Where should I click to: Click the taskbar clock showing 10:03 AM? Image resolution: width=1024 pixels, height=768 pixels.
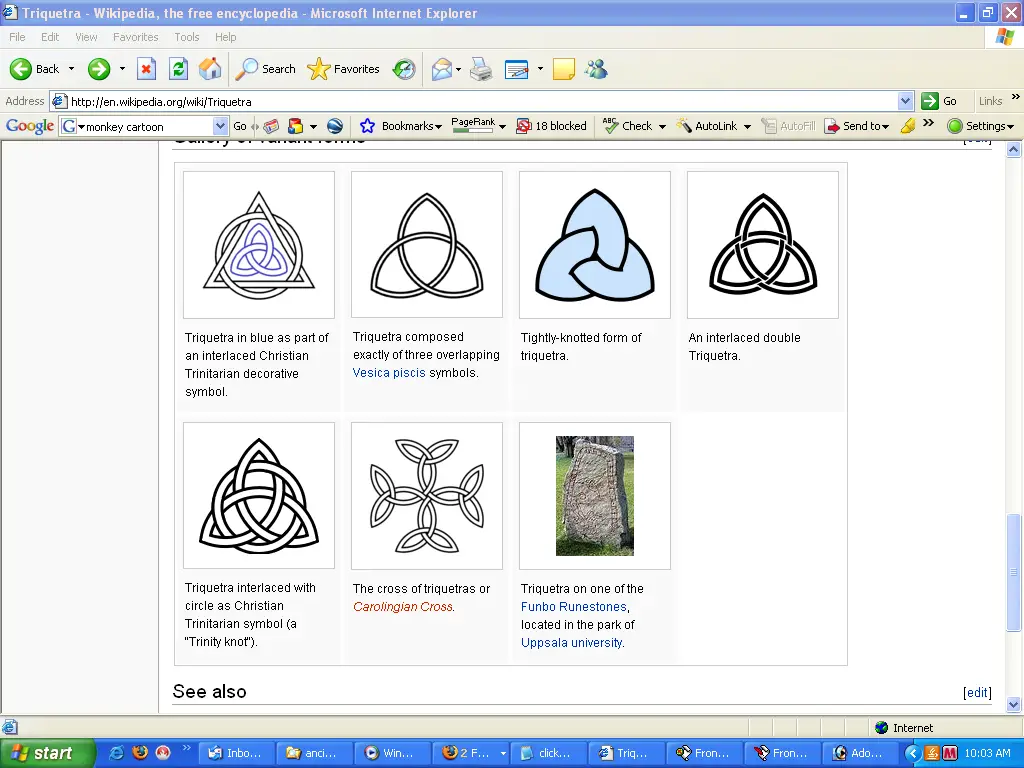(987, 753)
